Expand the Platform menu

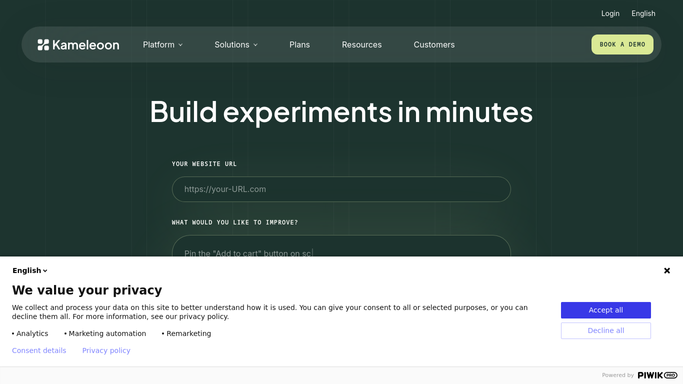(x=162, y=44)
